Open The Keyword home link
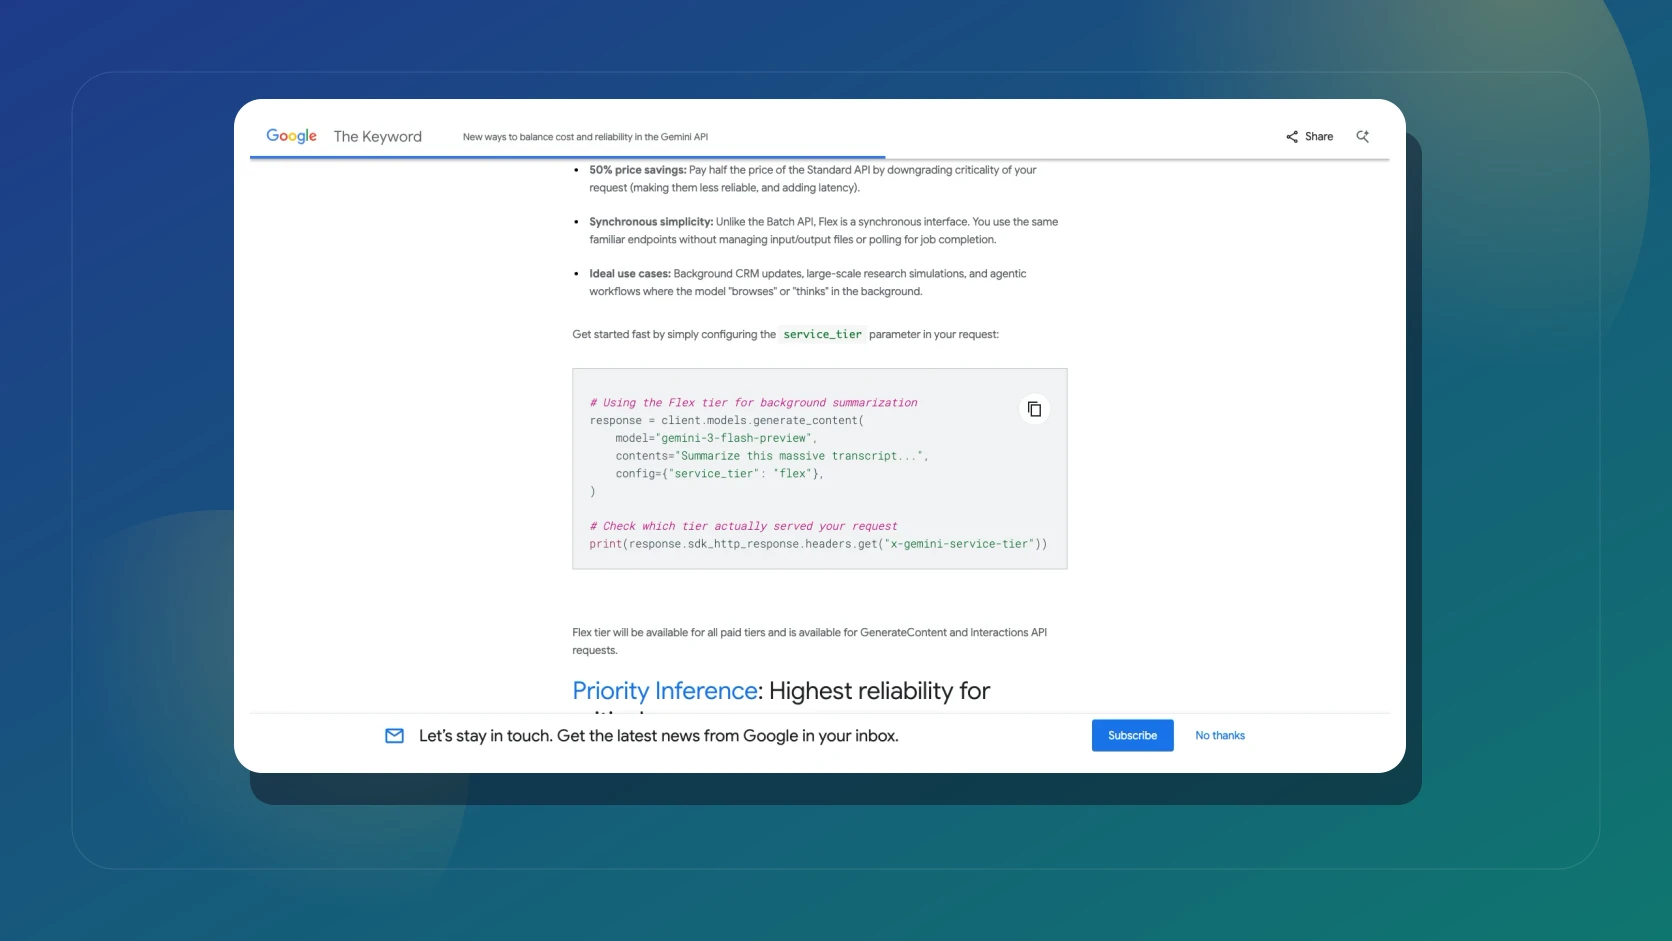This screenshot has height=941, width=1672. 378,136
